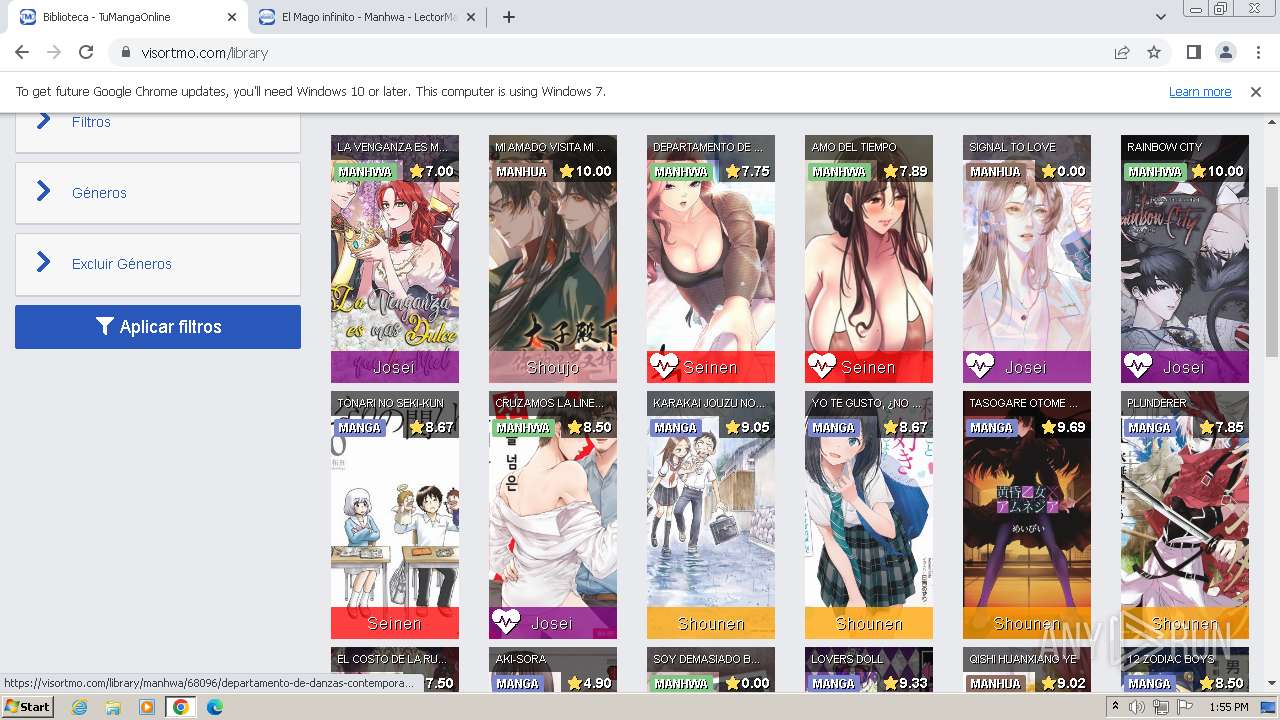Open Rainbow City manhwa cover
The image size is (1280, 720).
click(1185, 259)
